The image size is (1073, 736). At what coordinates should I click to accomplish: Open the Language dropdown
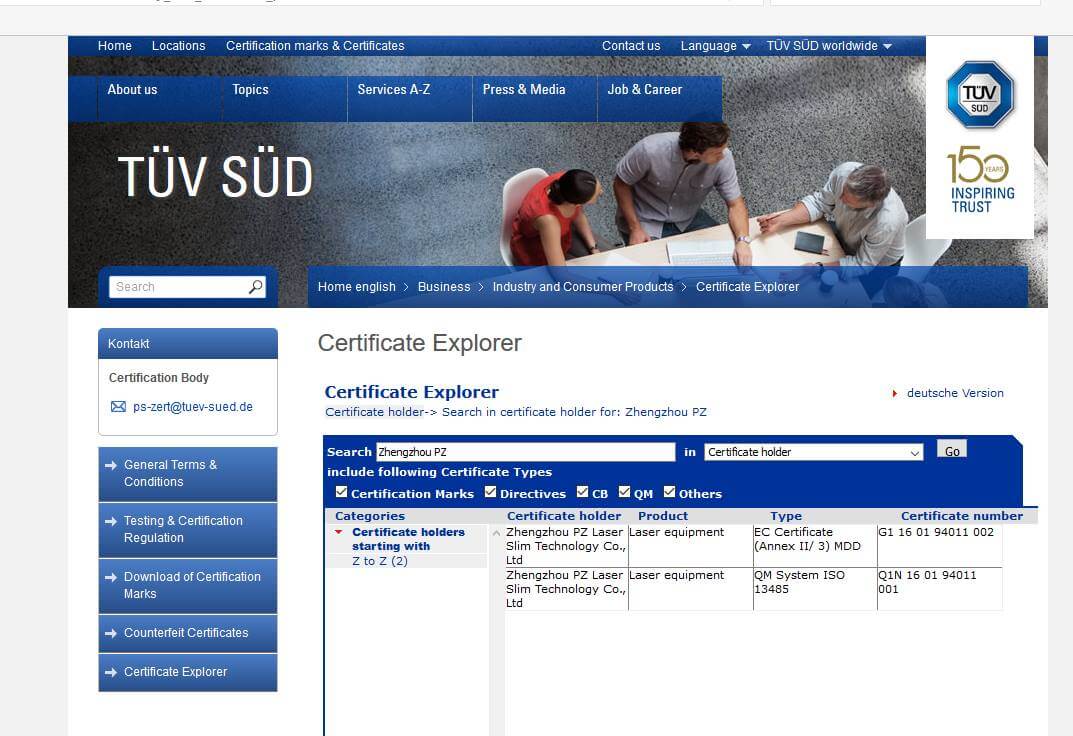point(715,46)
